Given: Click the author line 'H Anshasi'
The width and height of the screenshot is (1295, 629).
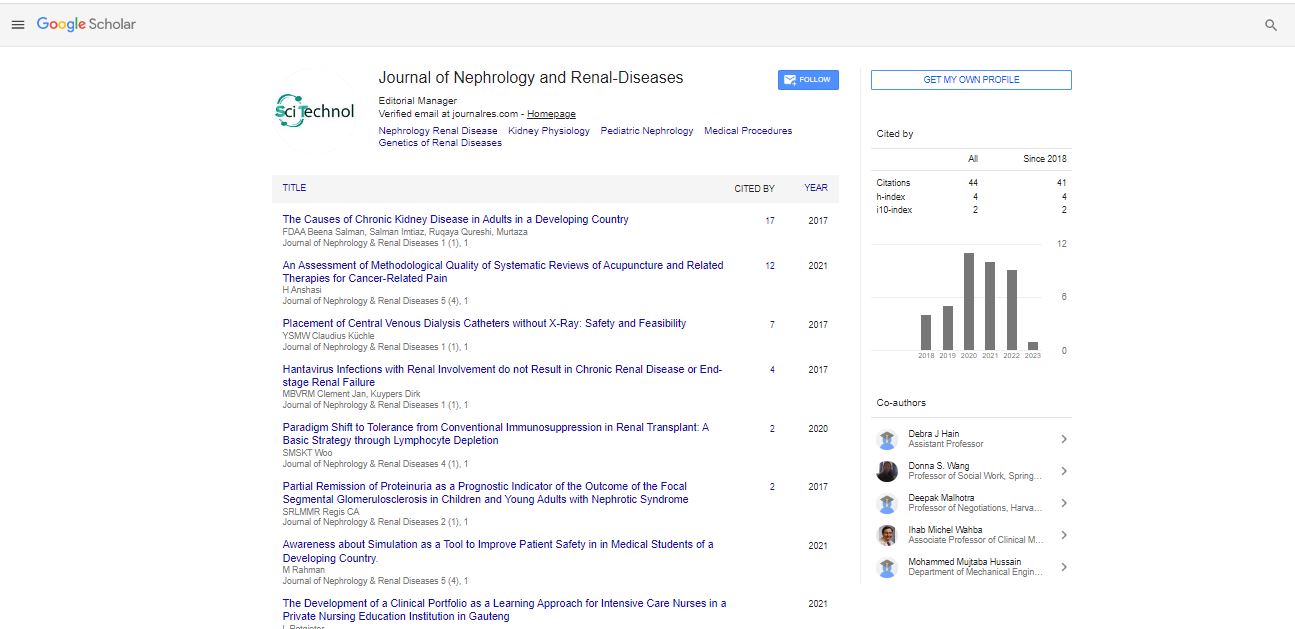Looking at the screenshot, I should point(303,290).
